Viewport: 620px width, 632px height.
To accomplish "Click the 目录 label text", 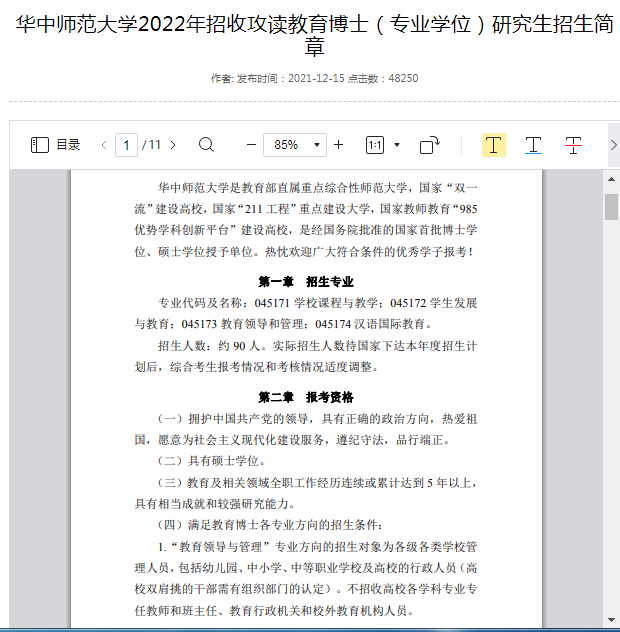I will (68, 145).
